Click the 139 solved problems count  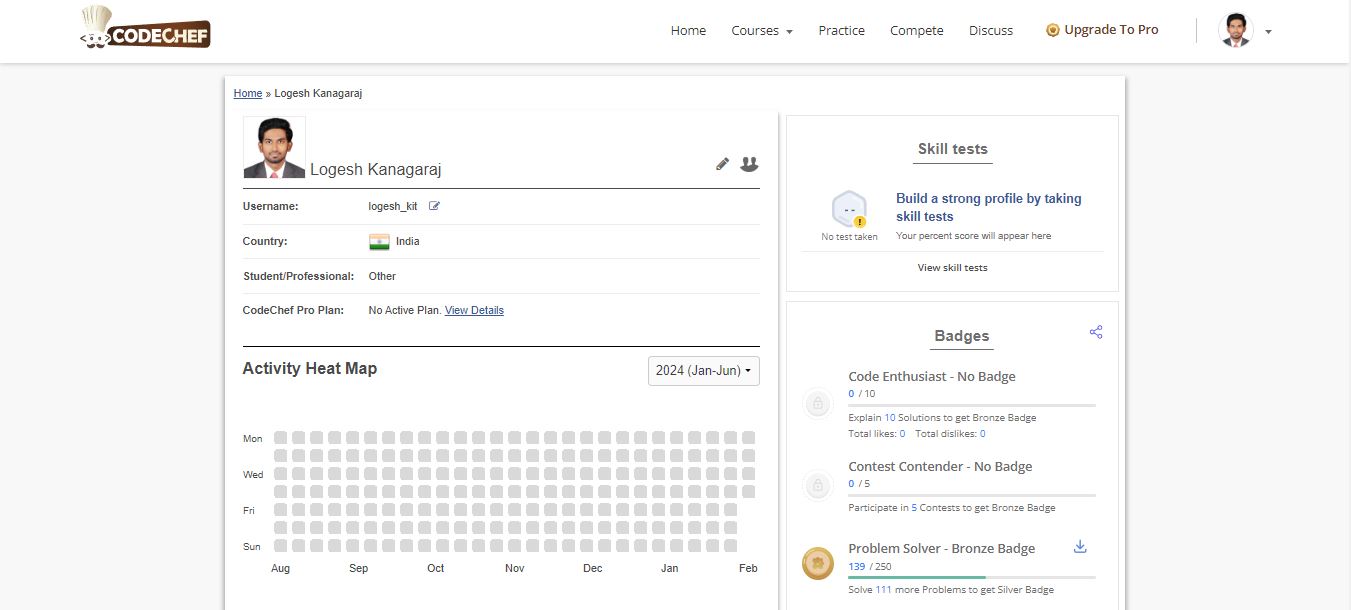(857, 566)
